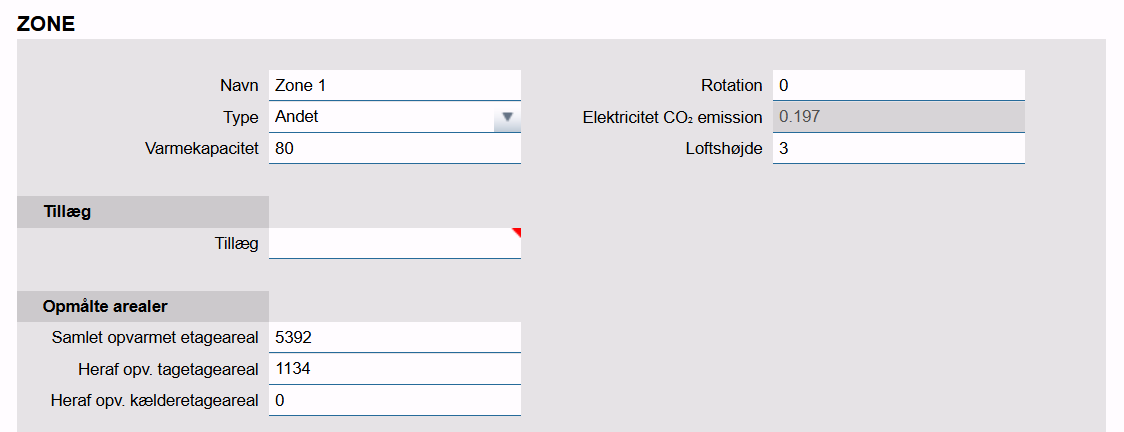
Task: Select the Samlet opvarmet etageareal field
Action: pyautogui.click(x=394, y=338)
